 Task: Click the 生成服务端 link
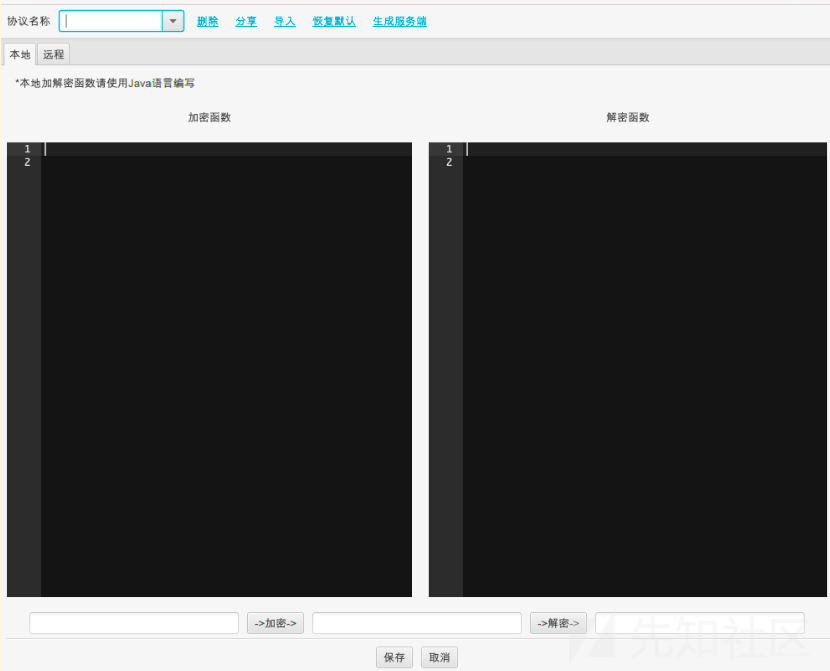[x=399, y=21]
